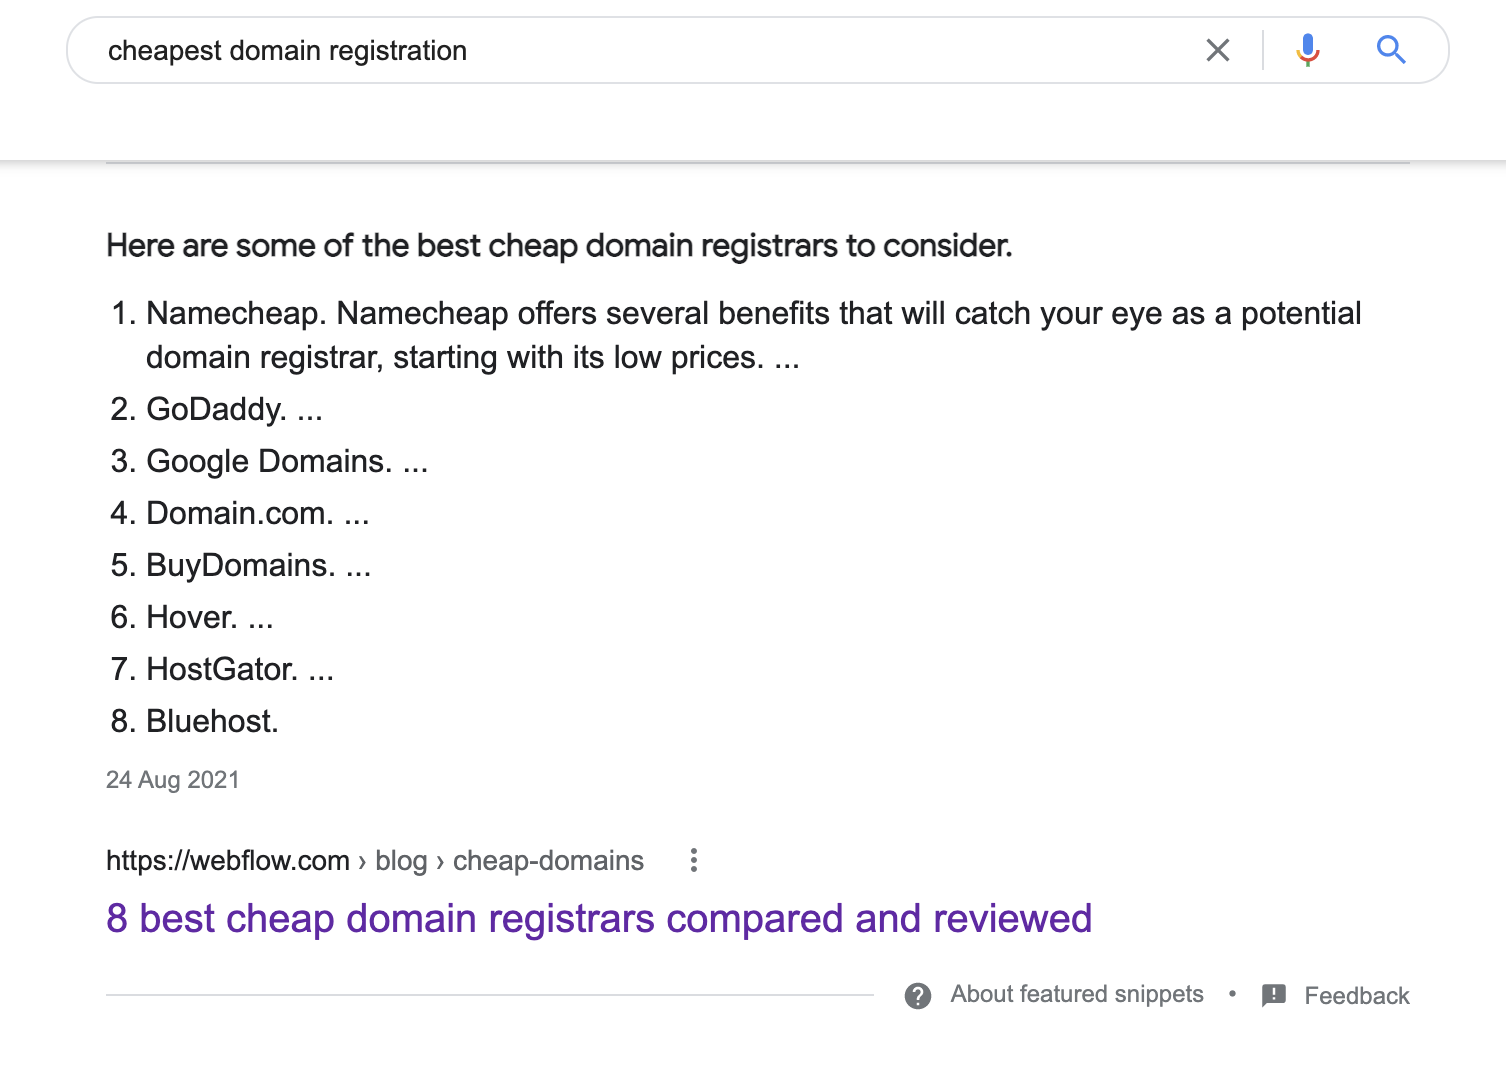
Task: Click the blue magnifying glass search icon
Action: coord(1391,50)
